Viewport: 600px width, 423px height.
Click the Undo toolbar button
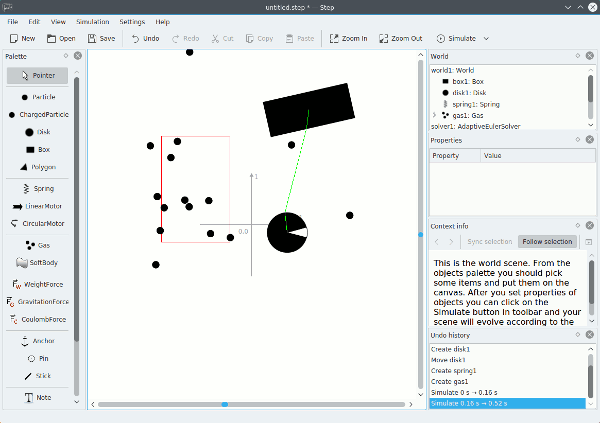(144, 38)
